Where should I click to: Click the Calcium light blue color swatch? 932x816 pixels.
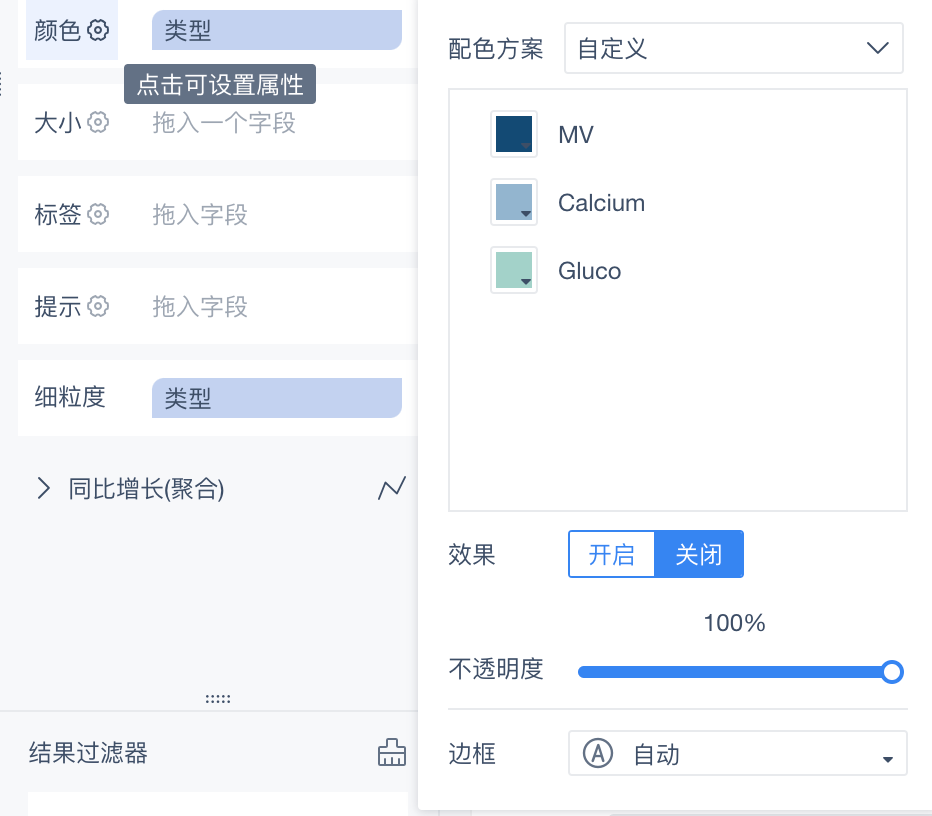[x=514, y=202]
